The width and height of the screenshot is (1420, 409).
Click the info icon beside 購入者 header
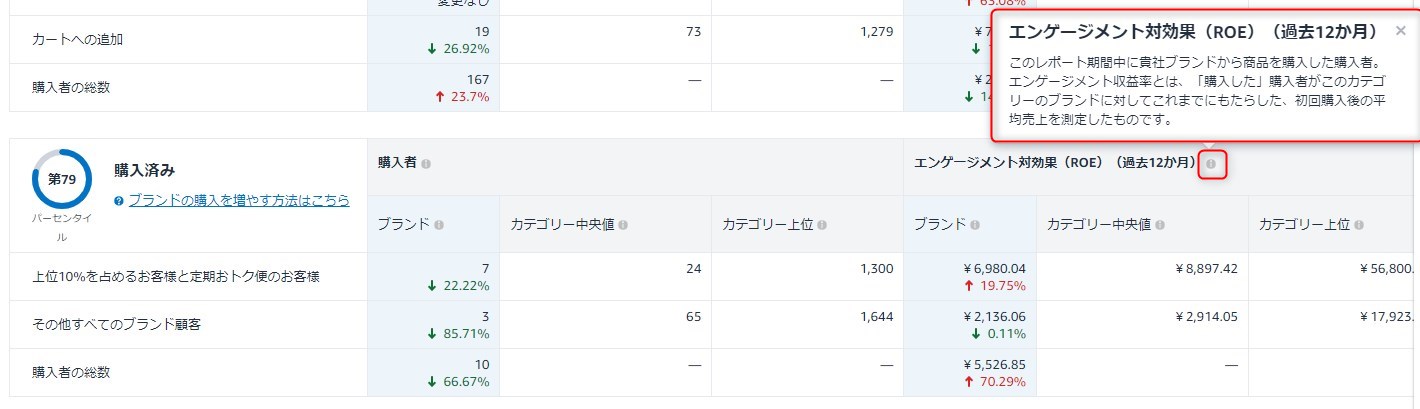[x=426, y=163]
